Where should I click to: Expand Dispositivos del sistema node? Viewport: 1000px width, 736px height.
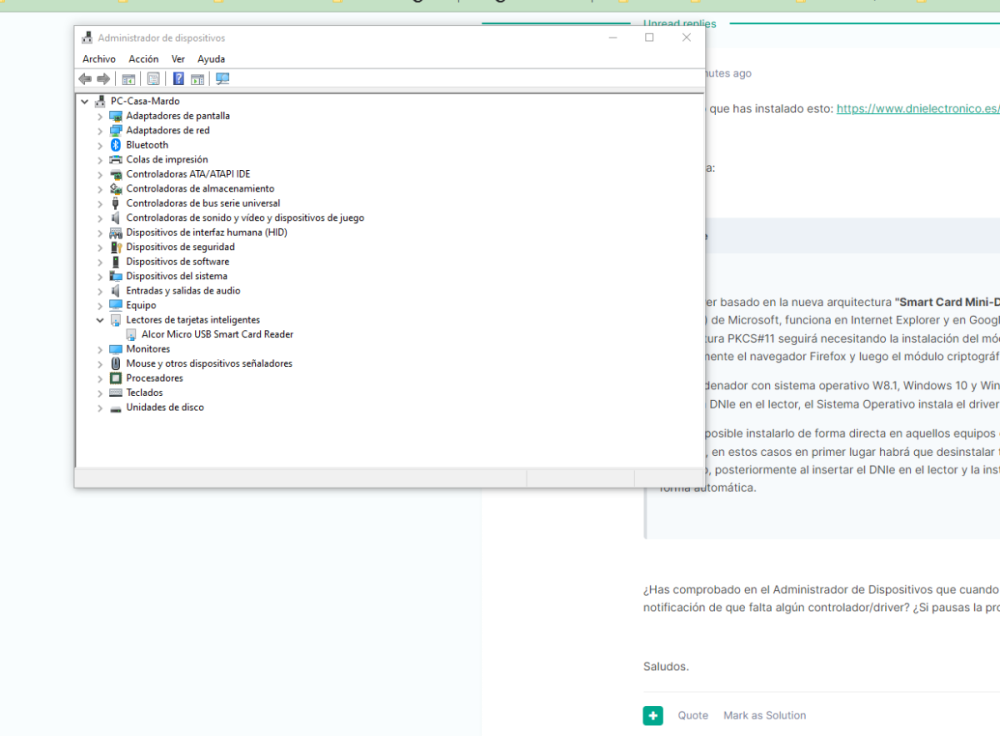[x=99, y=277]
